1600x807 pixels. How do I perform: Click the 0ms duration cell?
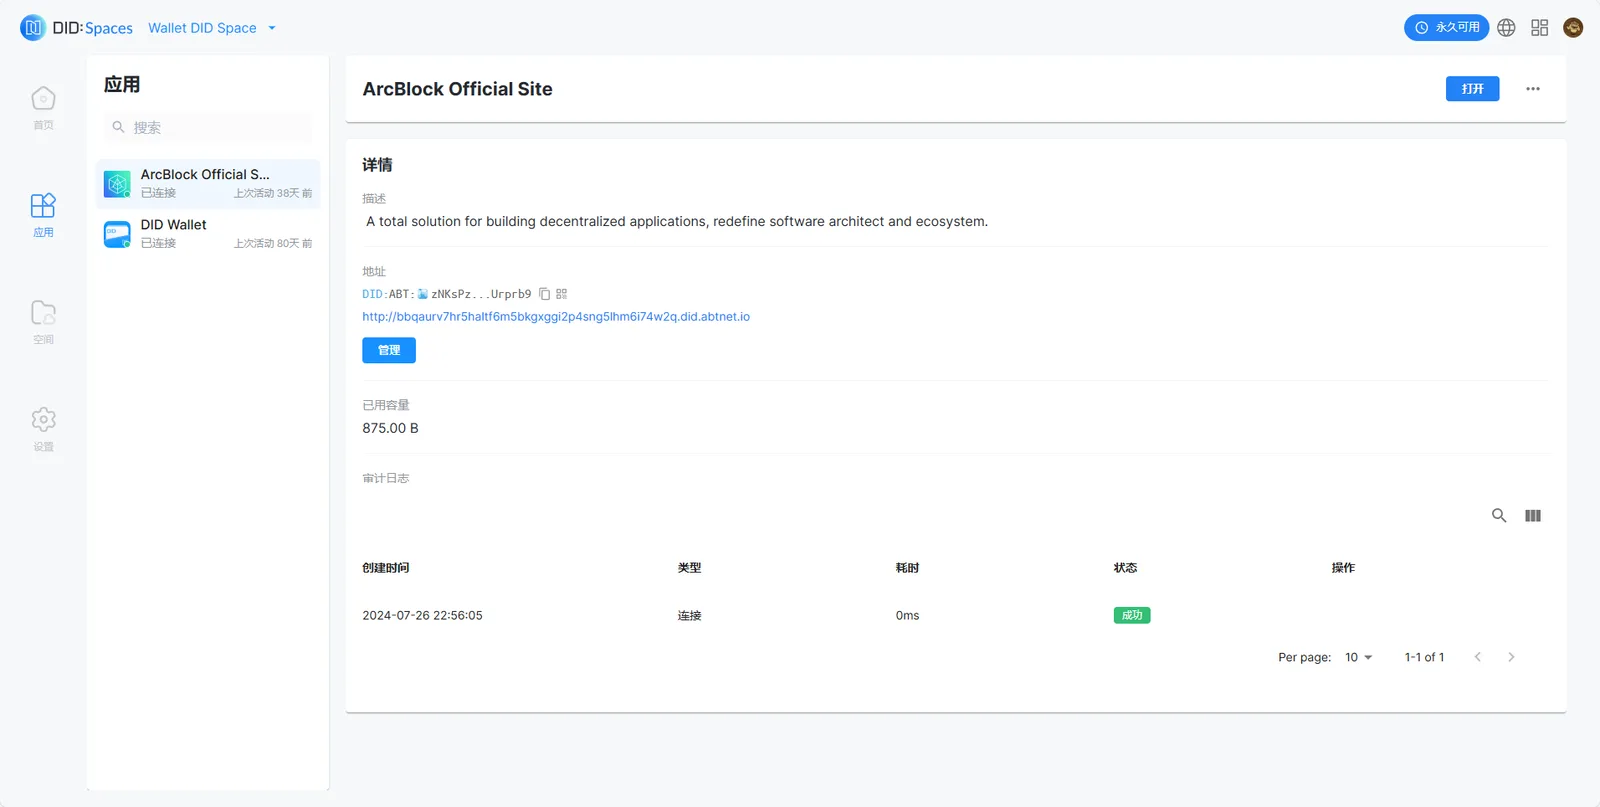point(908,616)
